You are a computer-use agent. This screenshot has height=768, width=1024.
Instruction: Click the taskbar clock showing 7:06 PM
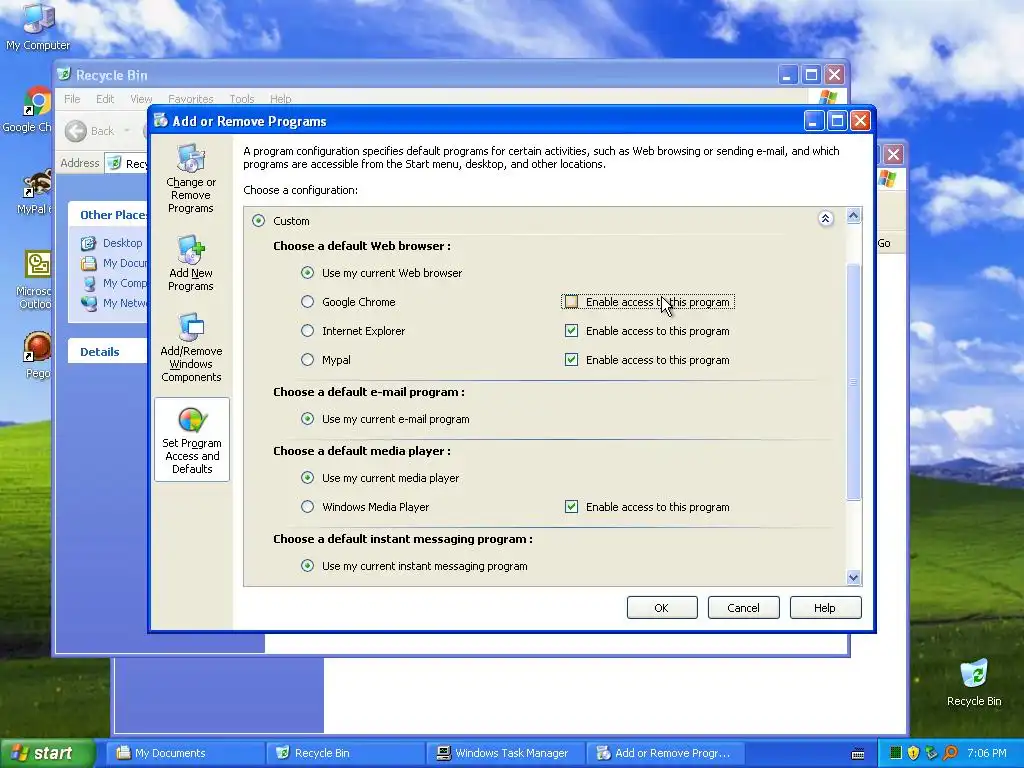tap(987, 753)
